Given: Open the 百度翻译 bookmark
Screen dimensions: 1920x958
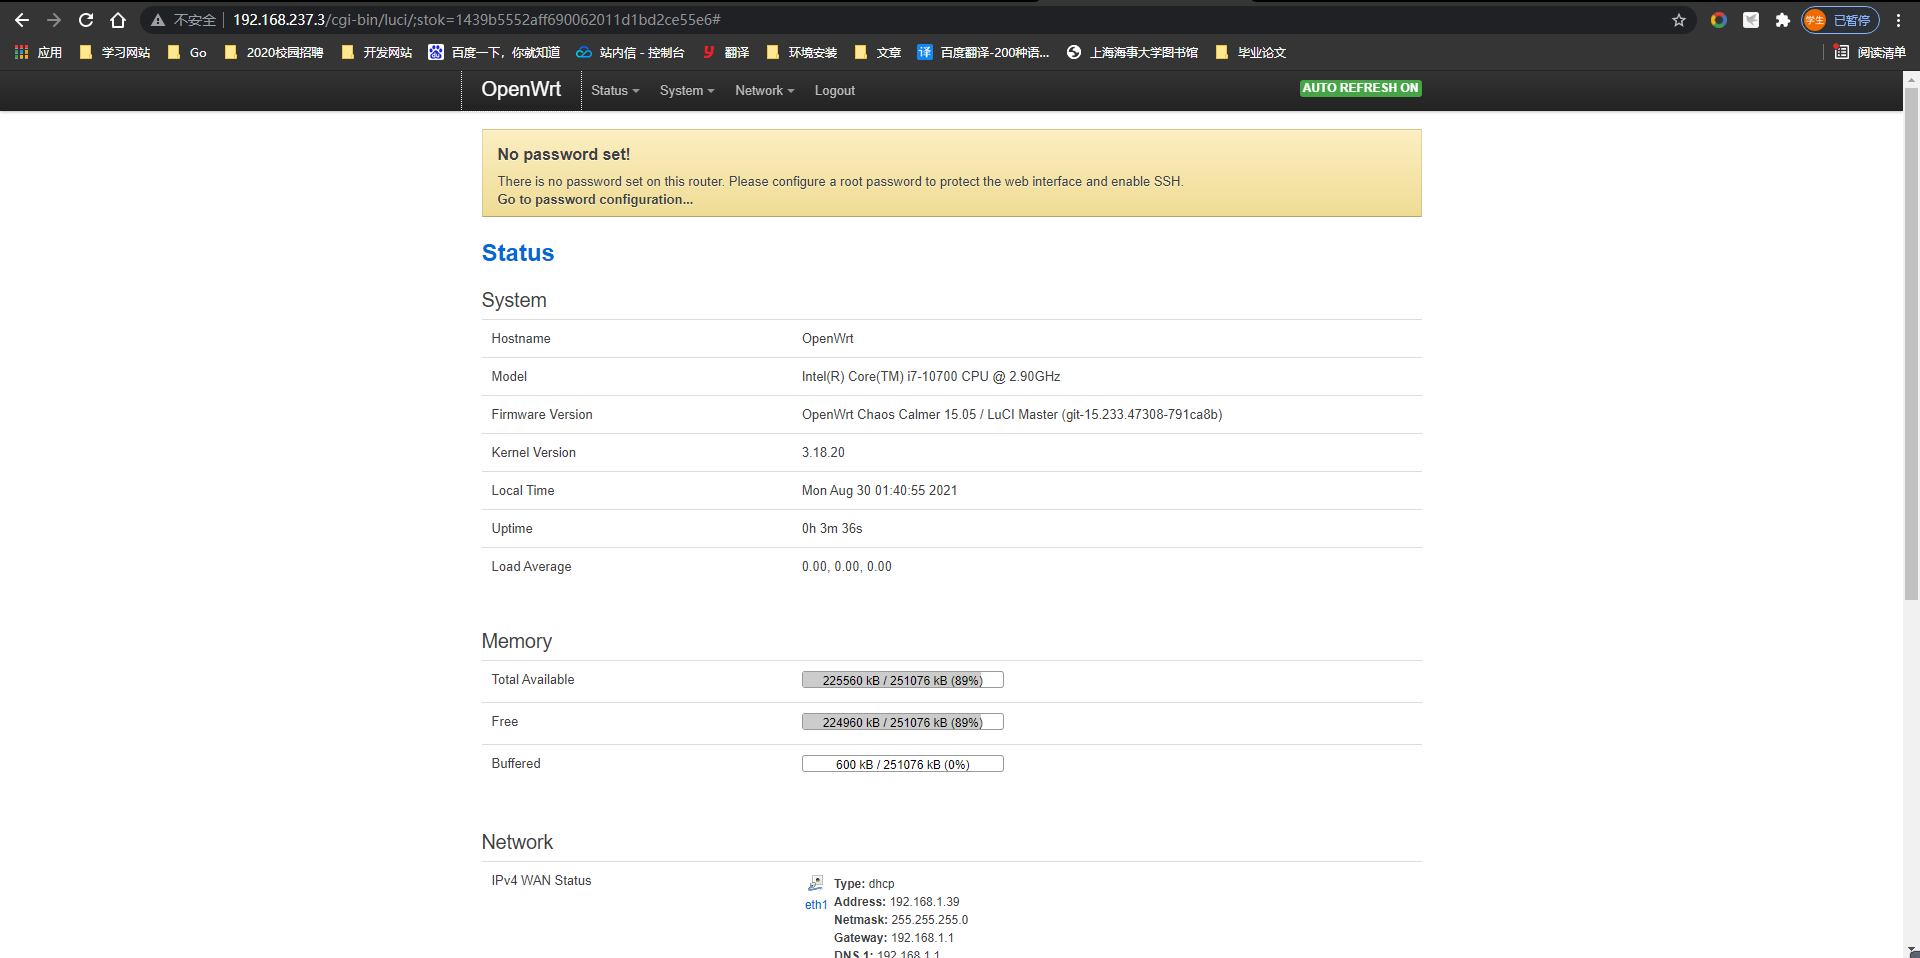Looking at the screenshot, I should pyautogui.click(x=984, y=52).
